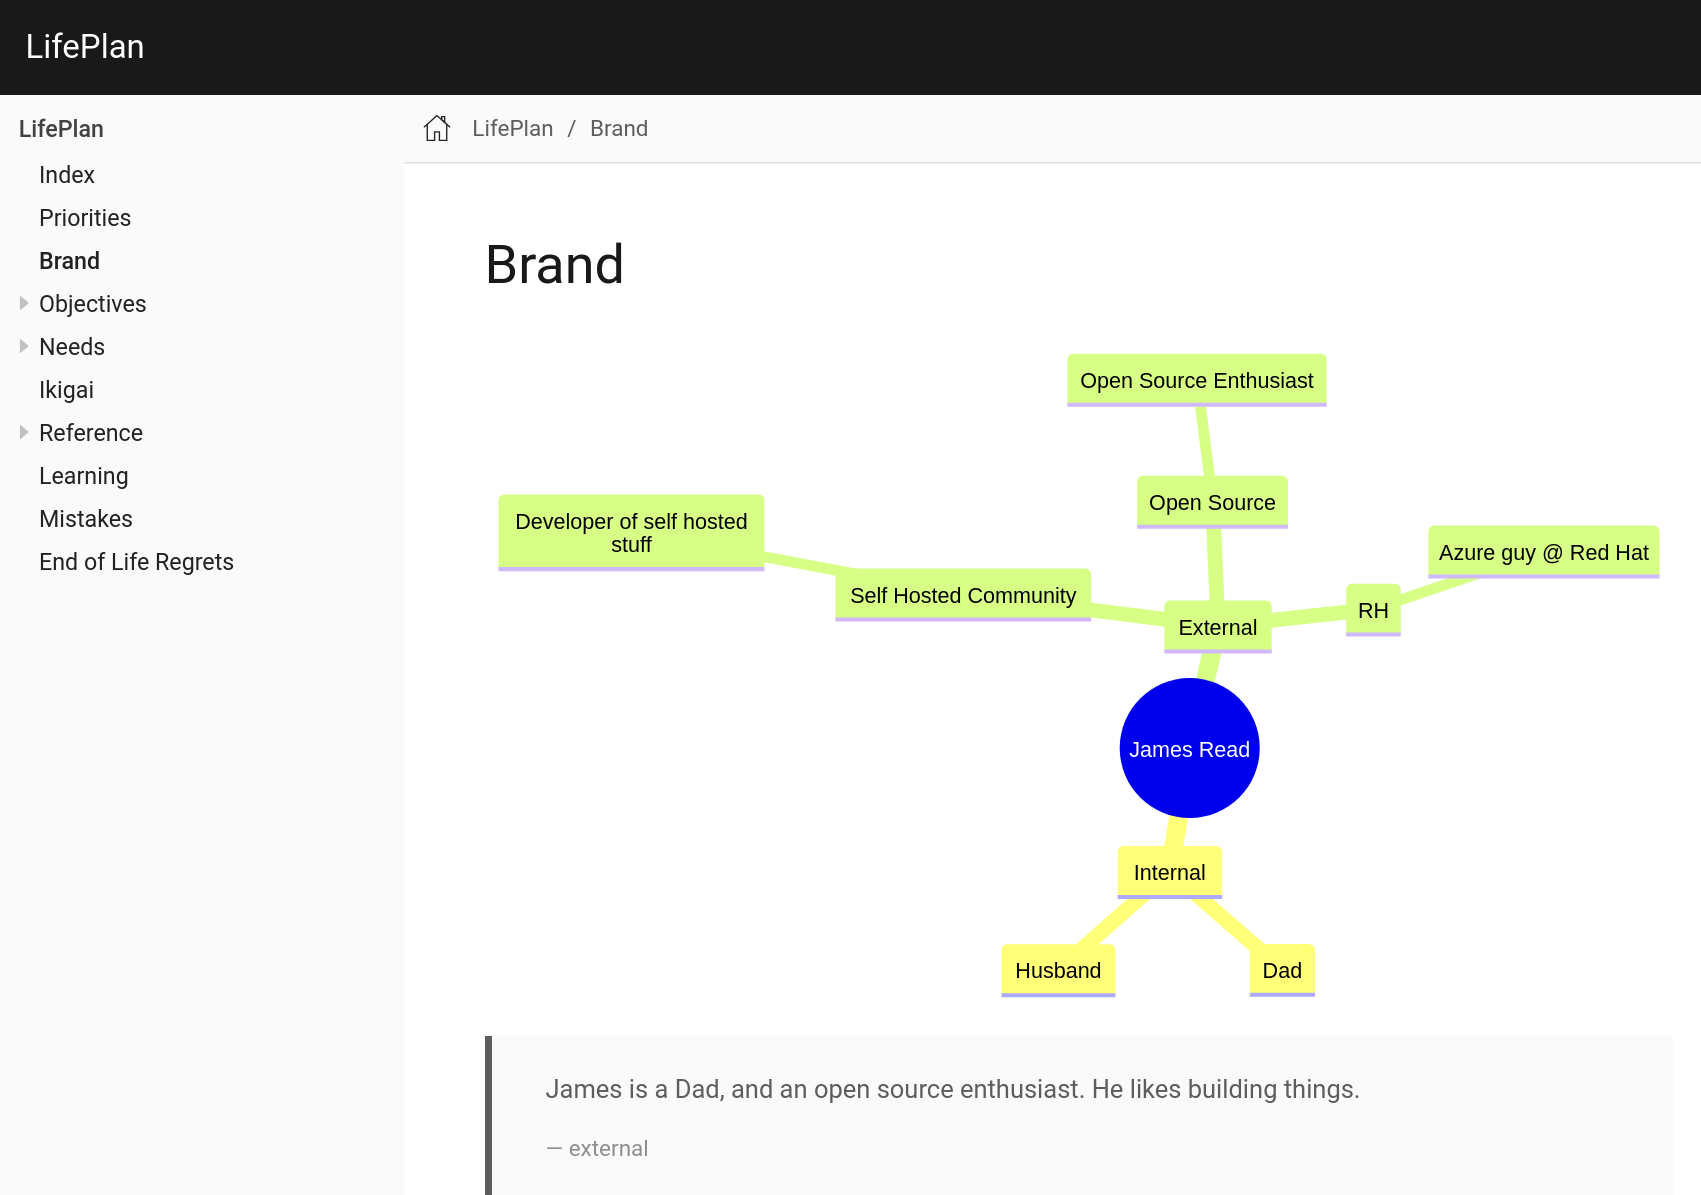
Task: Navigate to the Learning page
Action: click(83, 476)
